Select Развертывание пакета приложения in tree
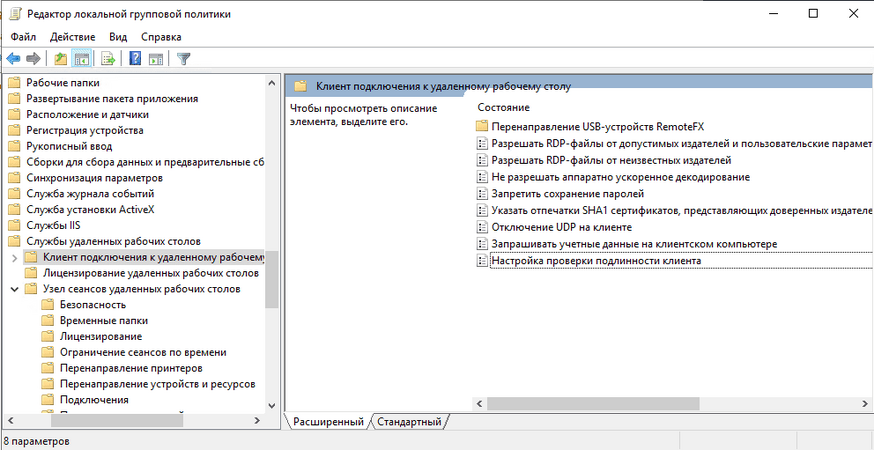The height and width of the screenshot is (450, 874). click(x=112, y=99)
